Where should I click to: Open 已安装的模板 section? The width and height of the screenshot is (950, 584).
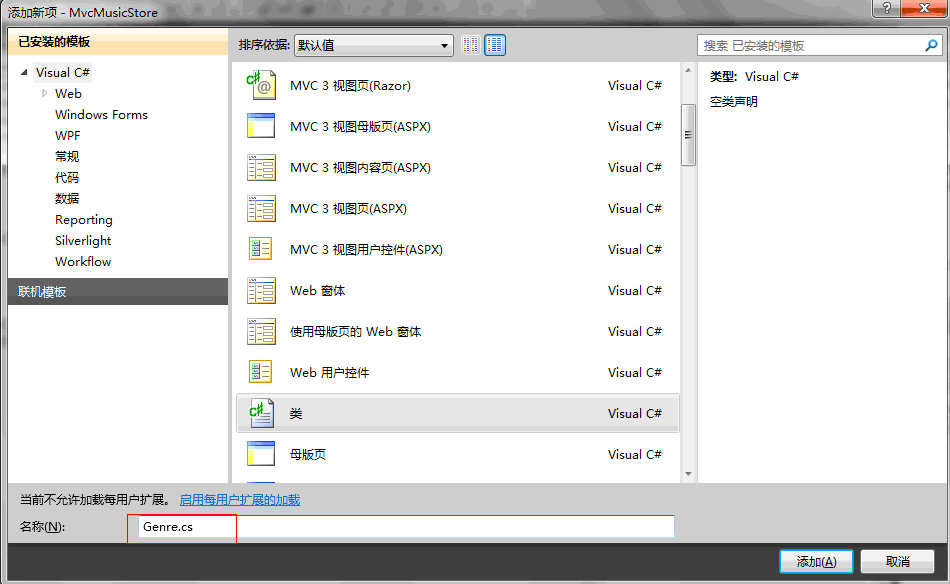118,42
